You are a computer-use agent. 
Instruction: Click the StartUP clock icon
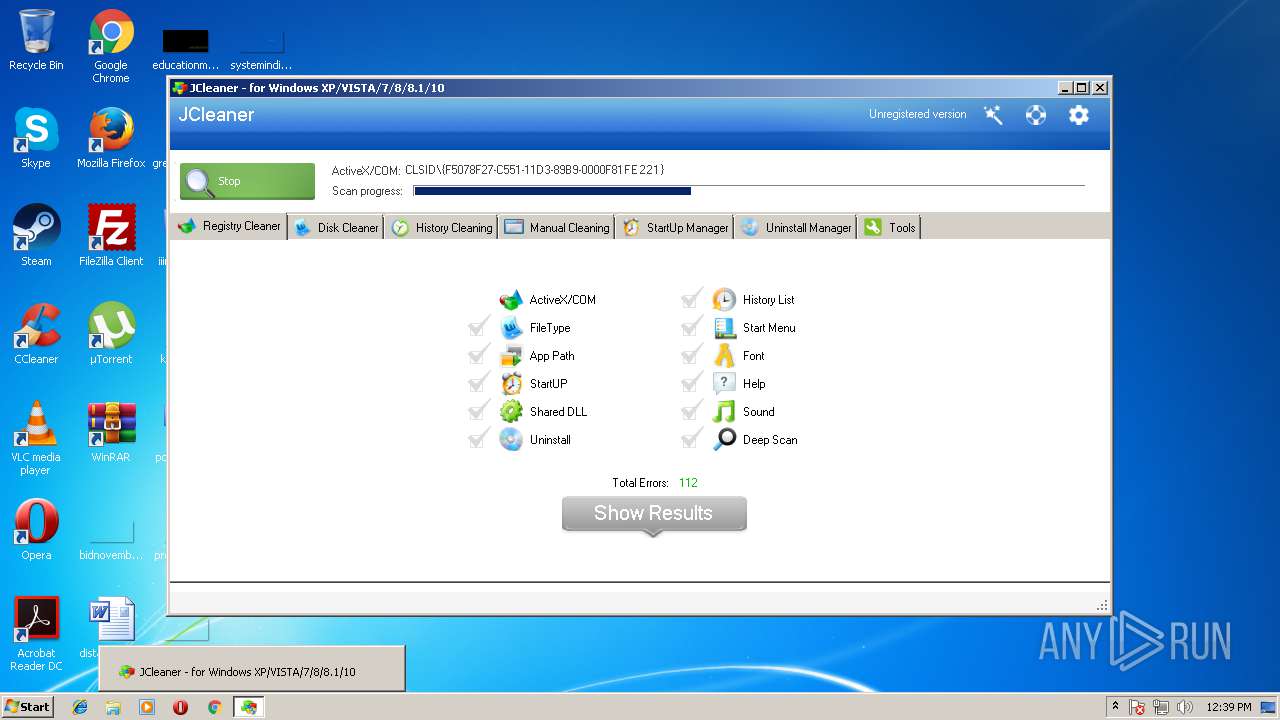[x=511, y=384]
